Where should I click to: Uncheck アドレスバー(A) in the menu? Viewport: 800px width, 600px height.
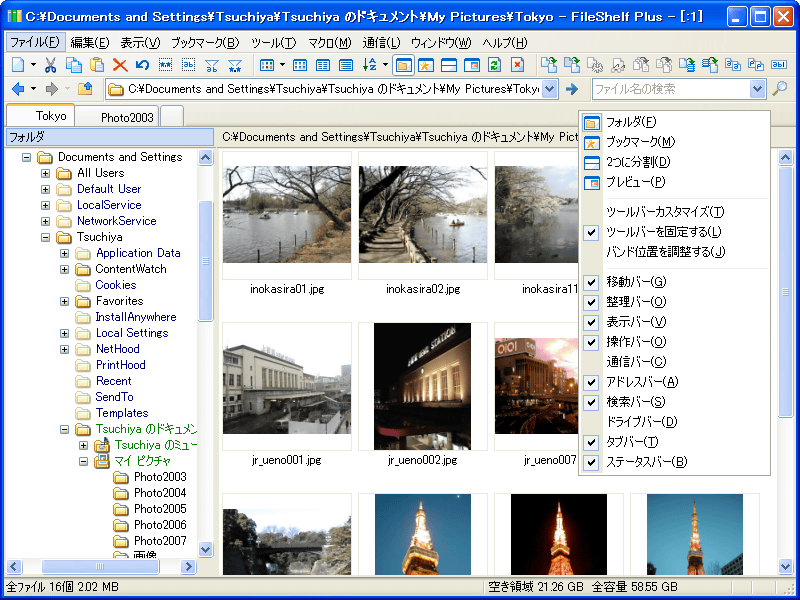674,382
